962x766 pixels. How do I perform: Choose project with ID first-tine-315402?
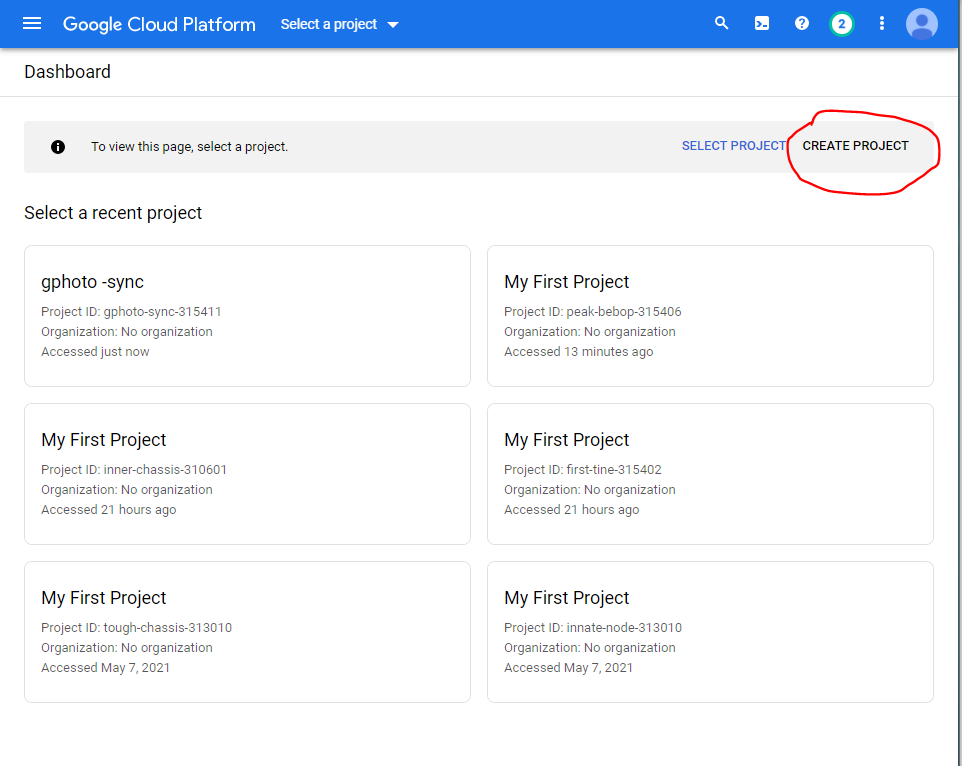pos(710,474)
